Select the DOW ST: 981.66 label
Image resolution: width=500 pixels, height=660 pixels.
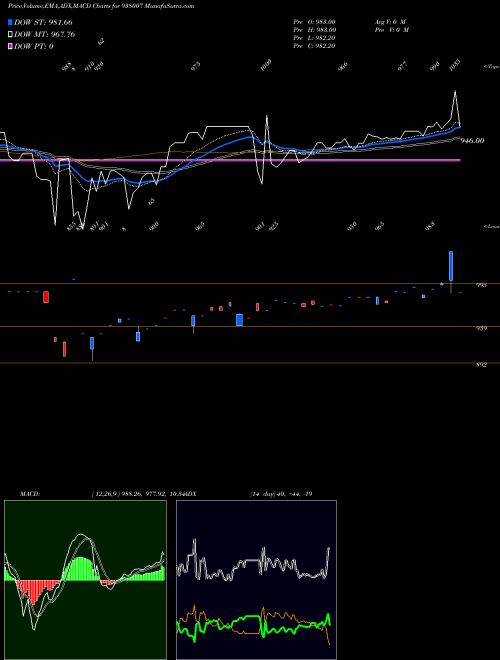pos(43,22)
